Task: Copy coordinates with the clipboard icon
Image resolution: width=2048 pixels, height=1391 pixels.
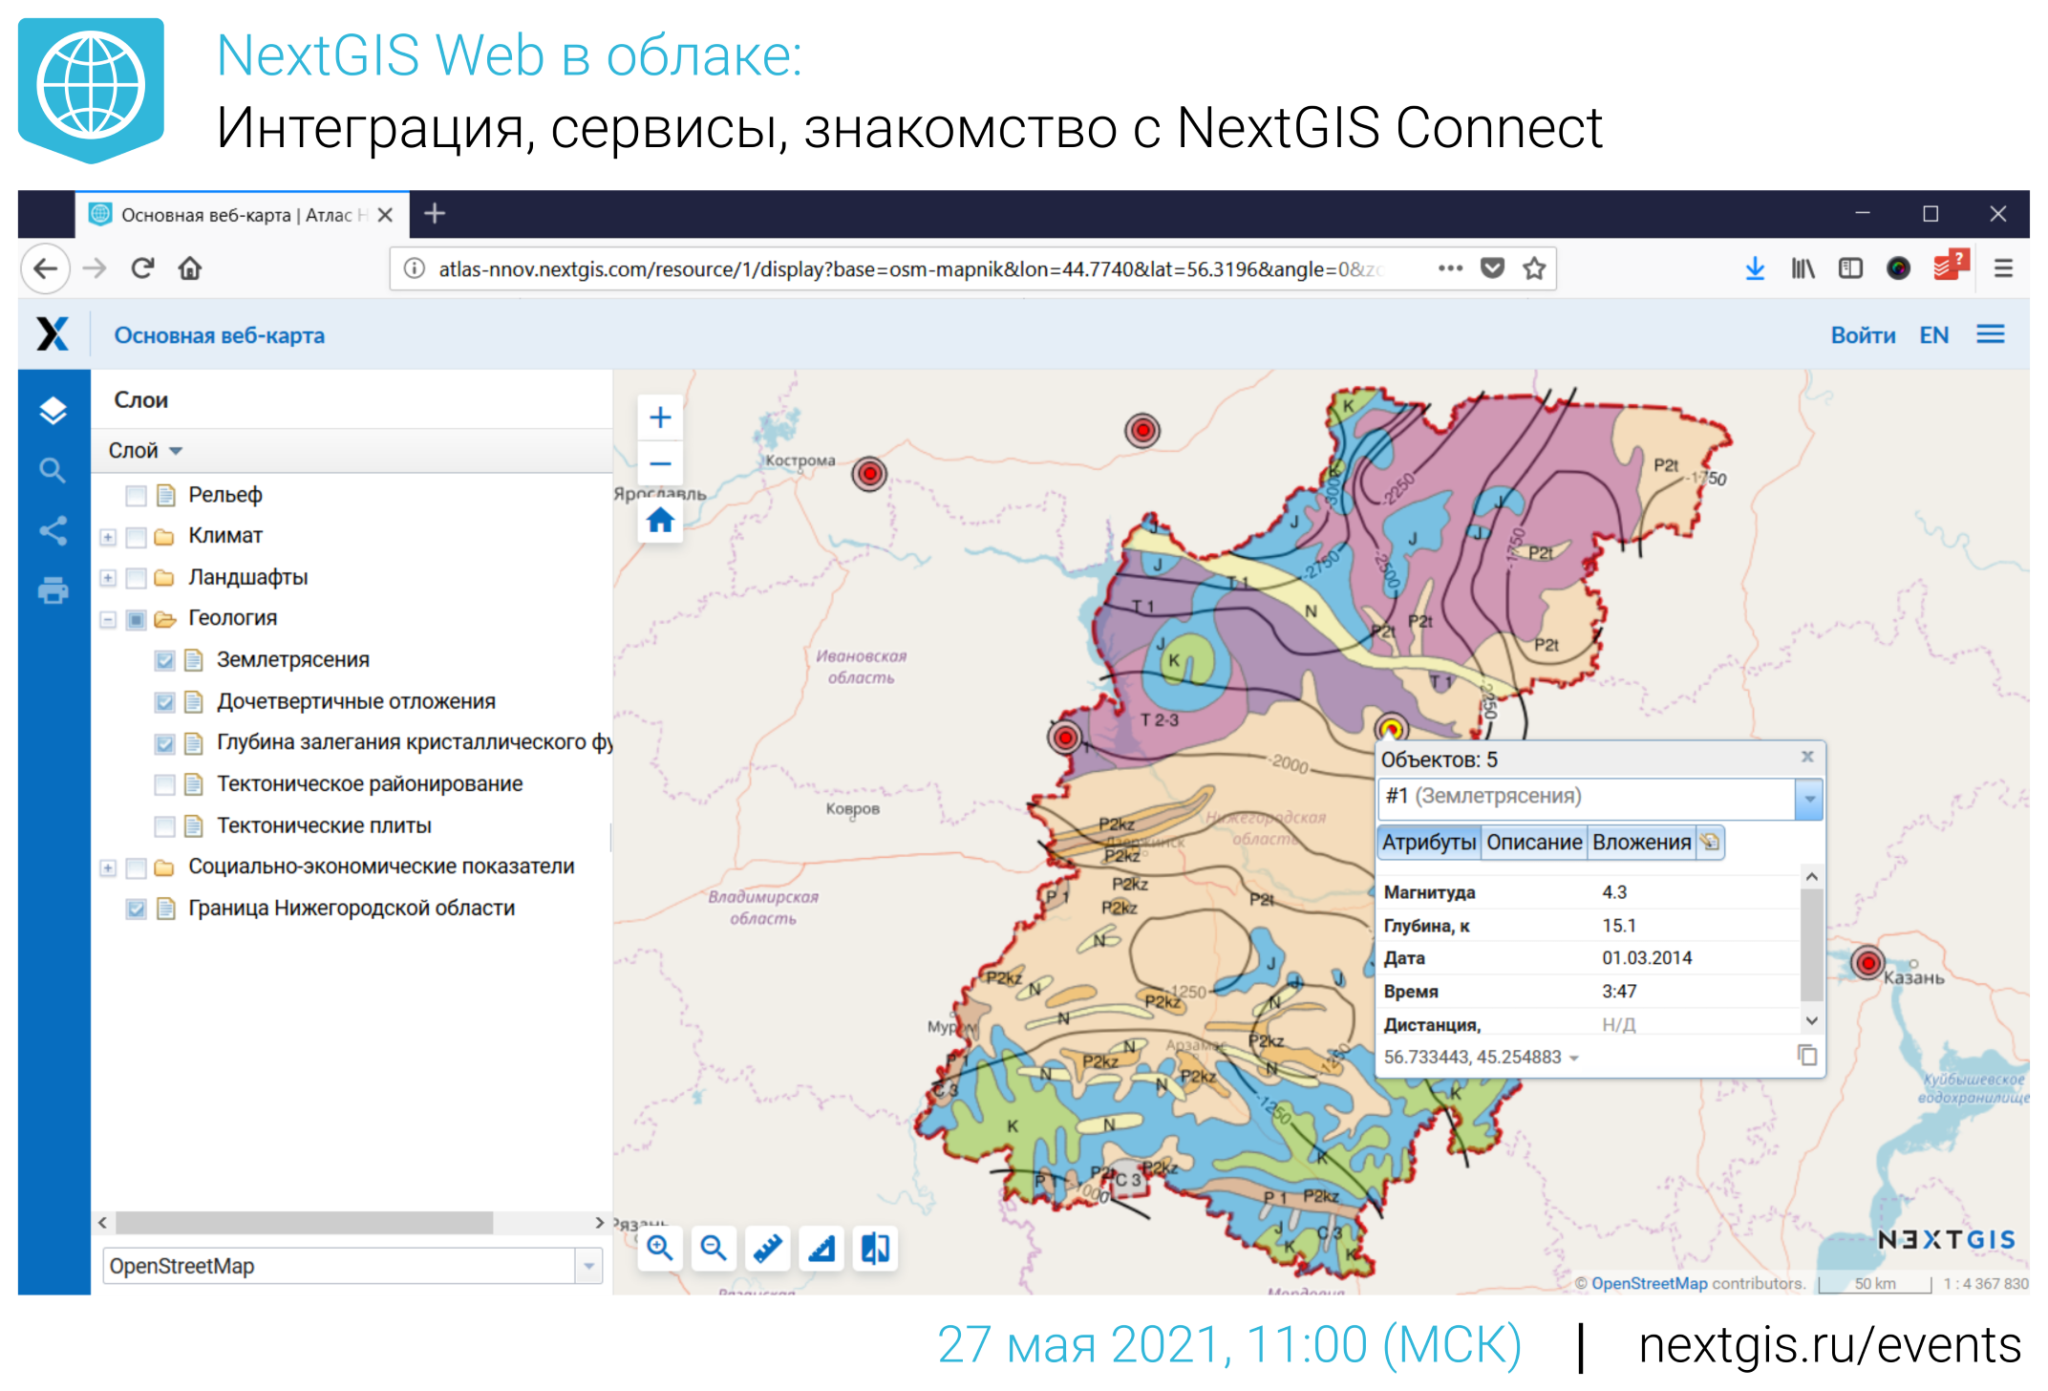Action: point(1806,1056)
